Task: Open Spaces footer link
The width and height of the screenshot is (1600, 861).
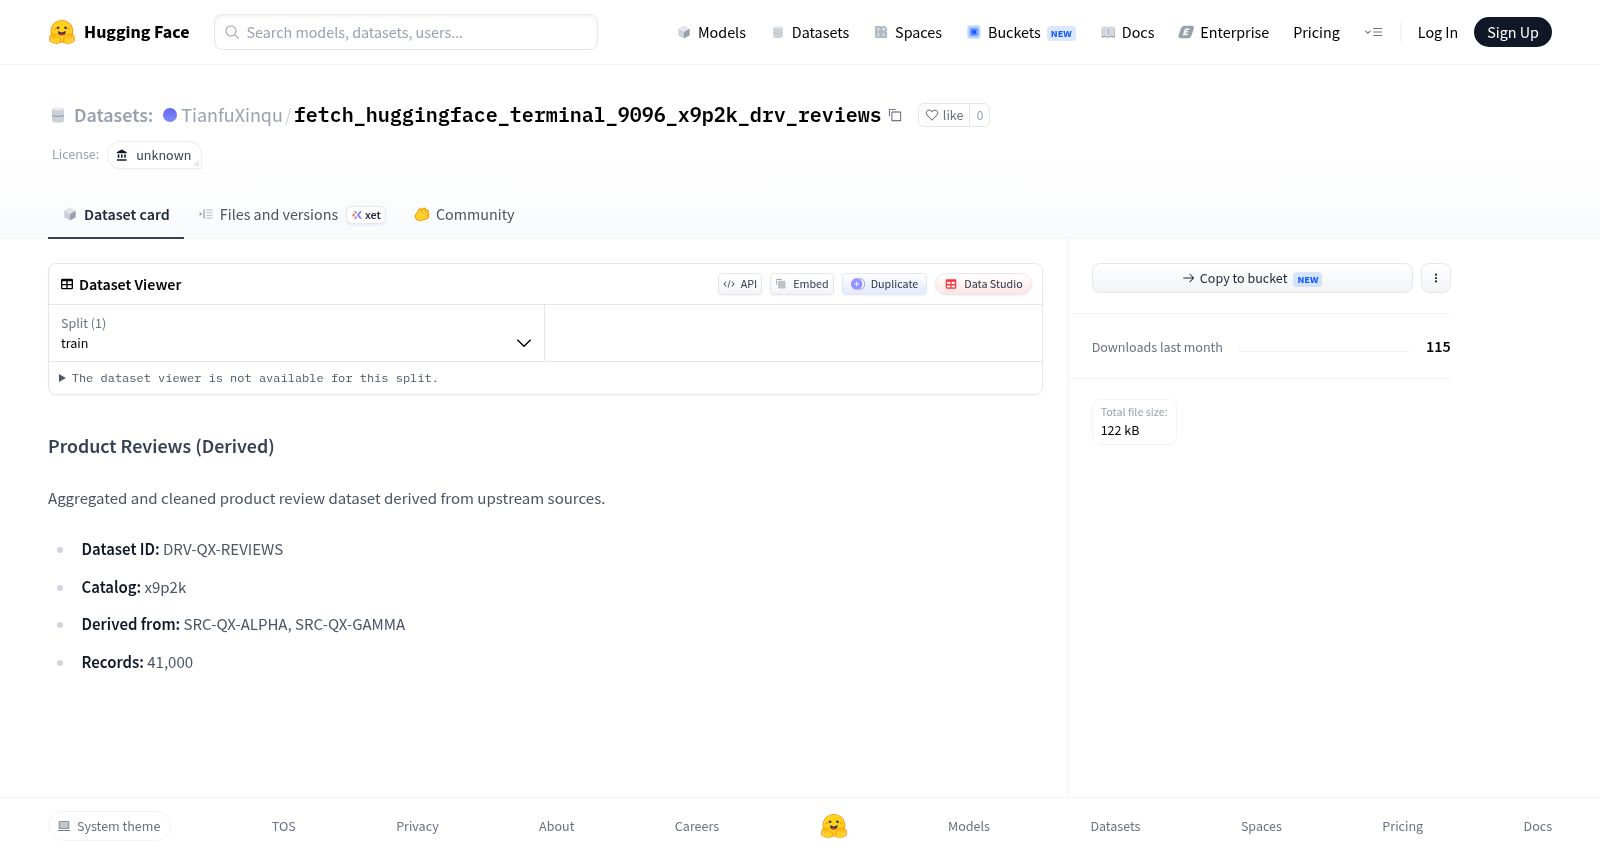Action: click(x=1261, y=826)
